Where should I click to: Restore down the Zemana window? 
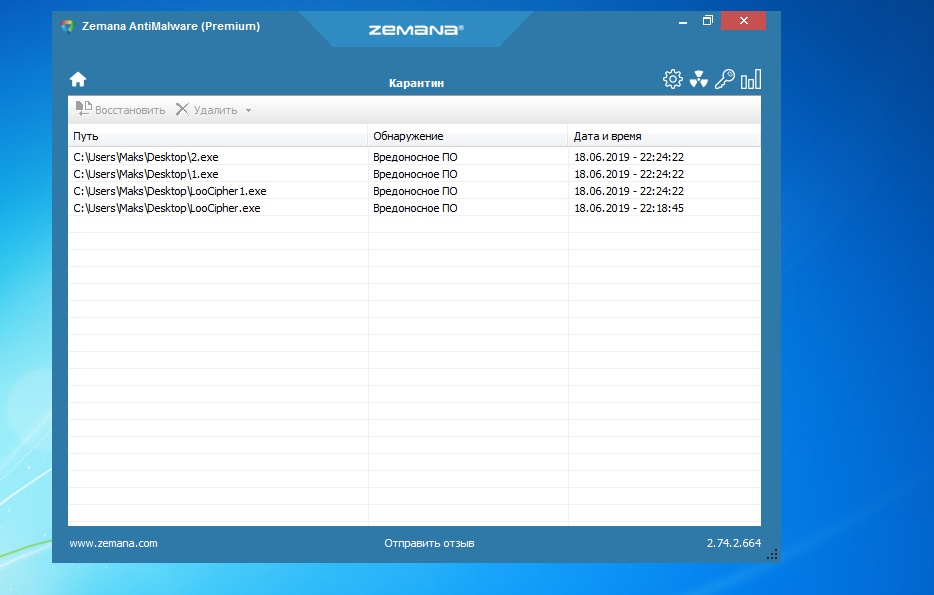708,21
